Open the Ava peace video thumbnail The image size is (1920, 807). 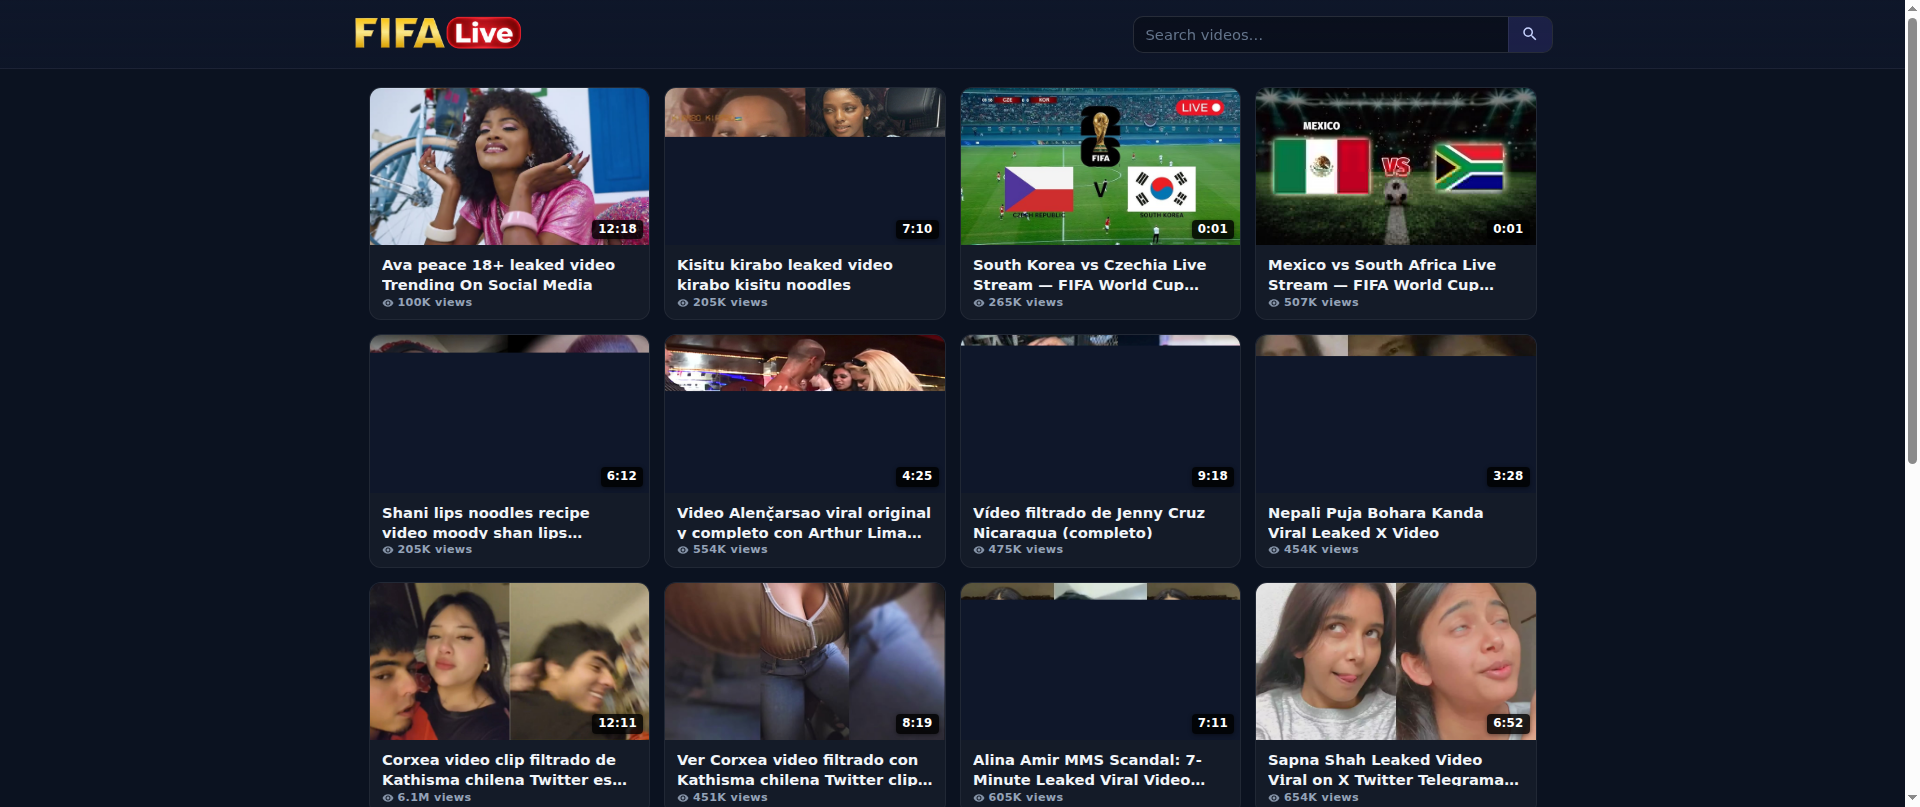click(509, 166)
